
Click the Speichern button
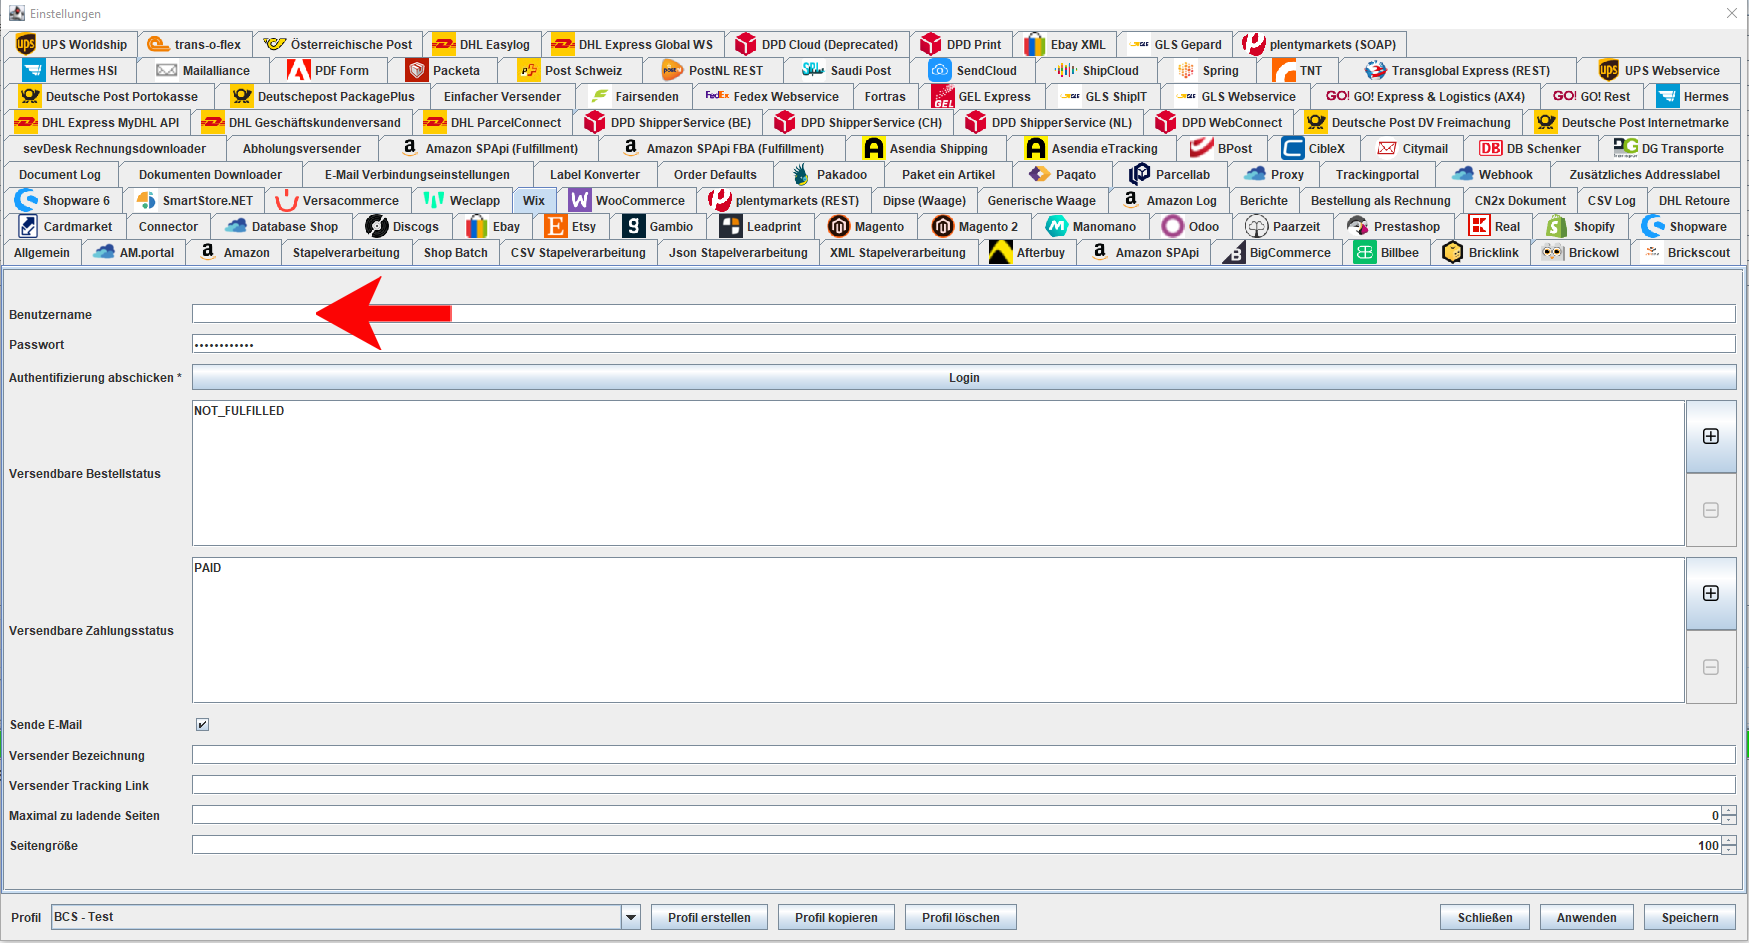[x=1690, y=917]
